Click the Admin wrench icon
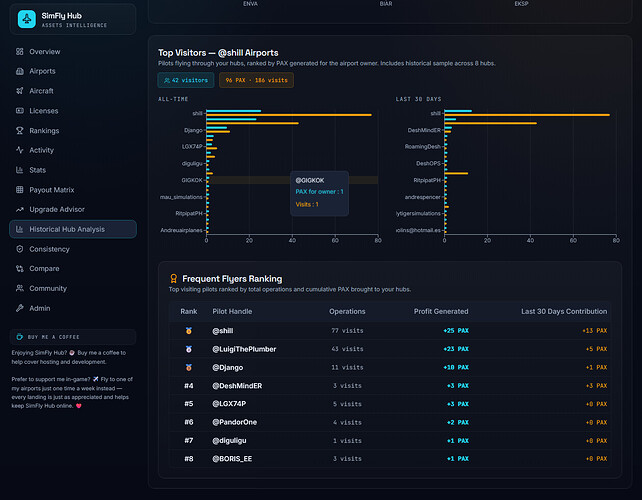 point(20,308)
